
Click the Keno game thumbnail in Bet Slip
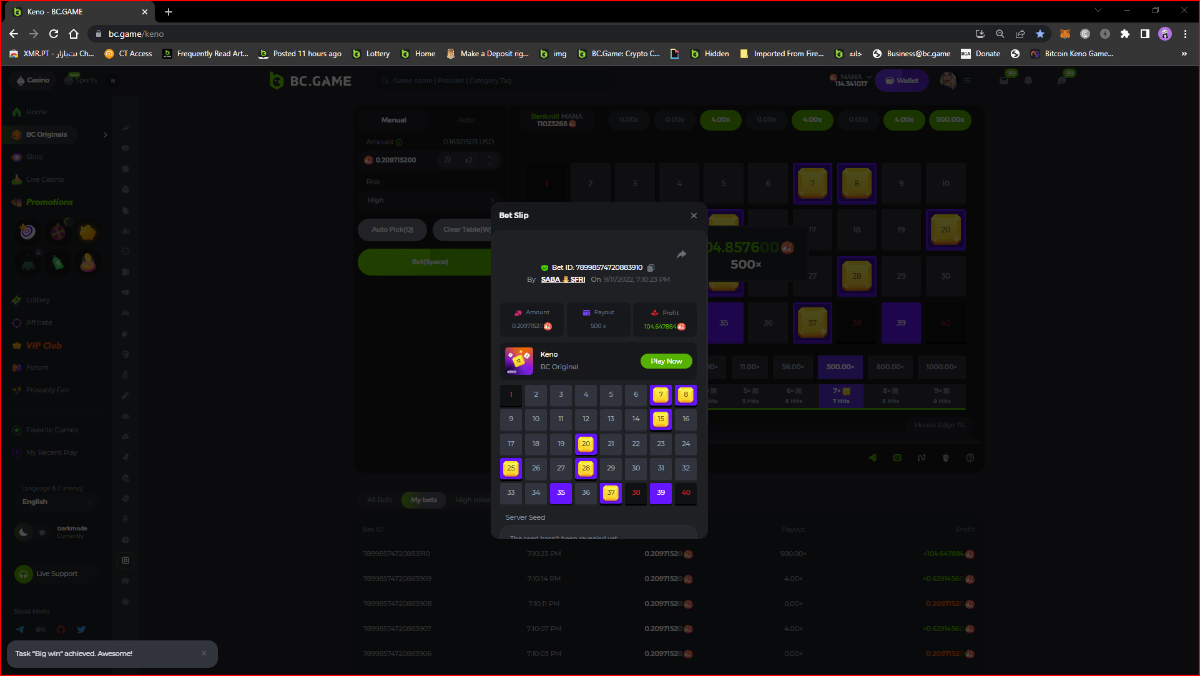pyautogui.click(x=519, y=361)
